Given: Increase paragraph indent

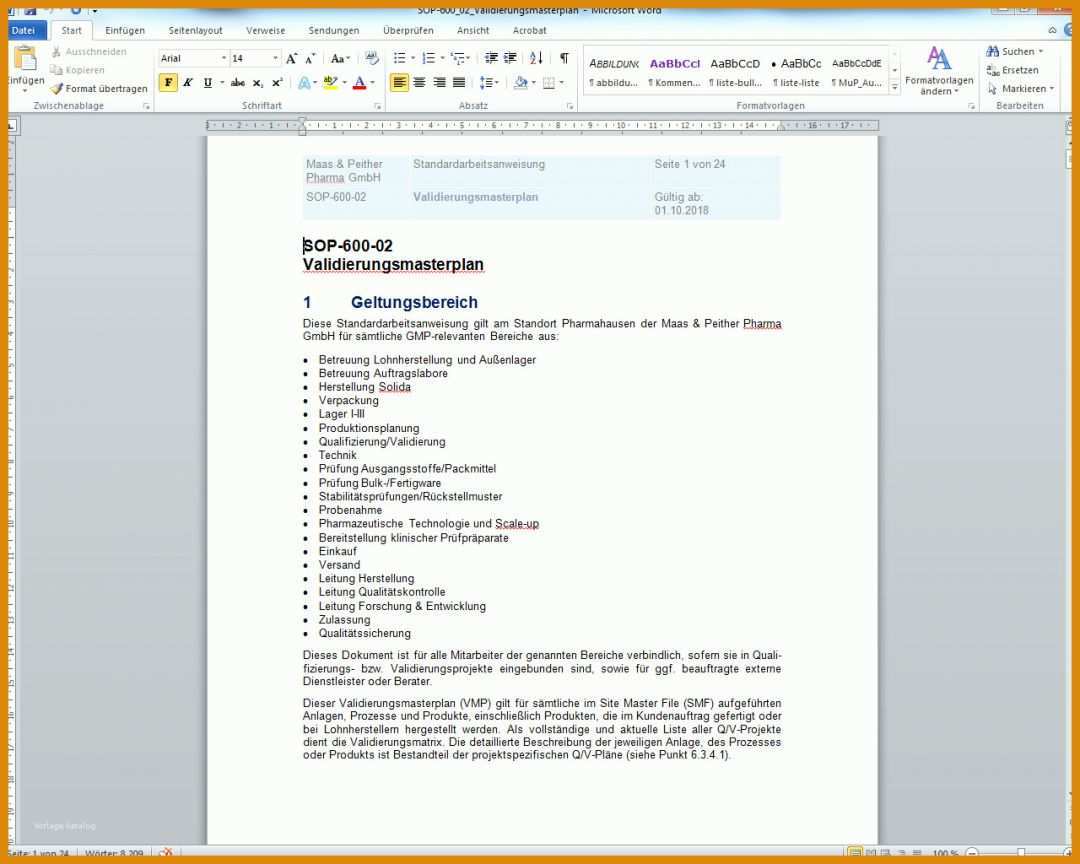Looking at the screenshot, I should pos(510,58).
